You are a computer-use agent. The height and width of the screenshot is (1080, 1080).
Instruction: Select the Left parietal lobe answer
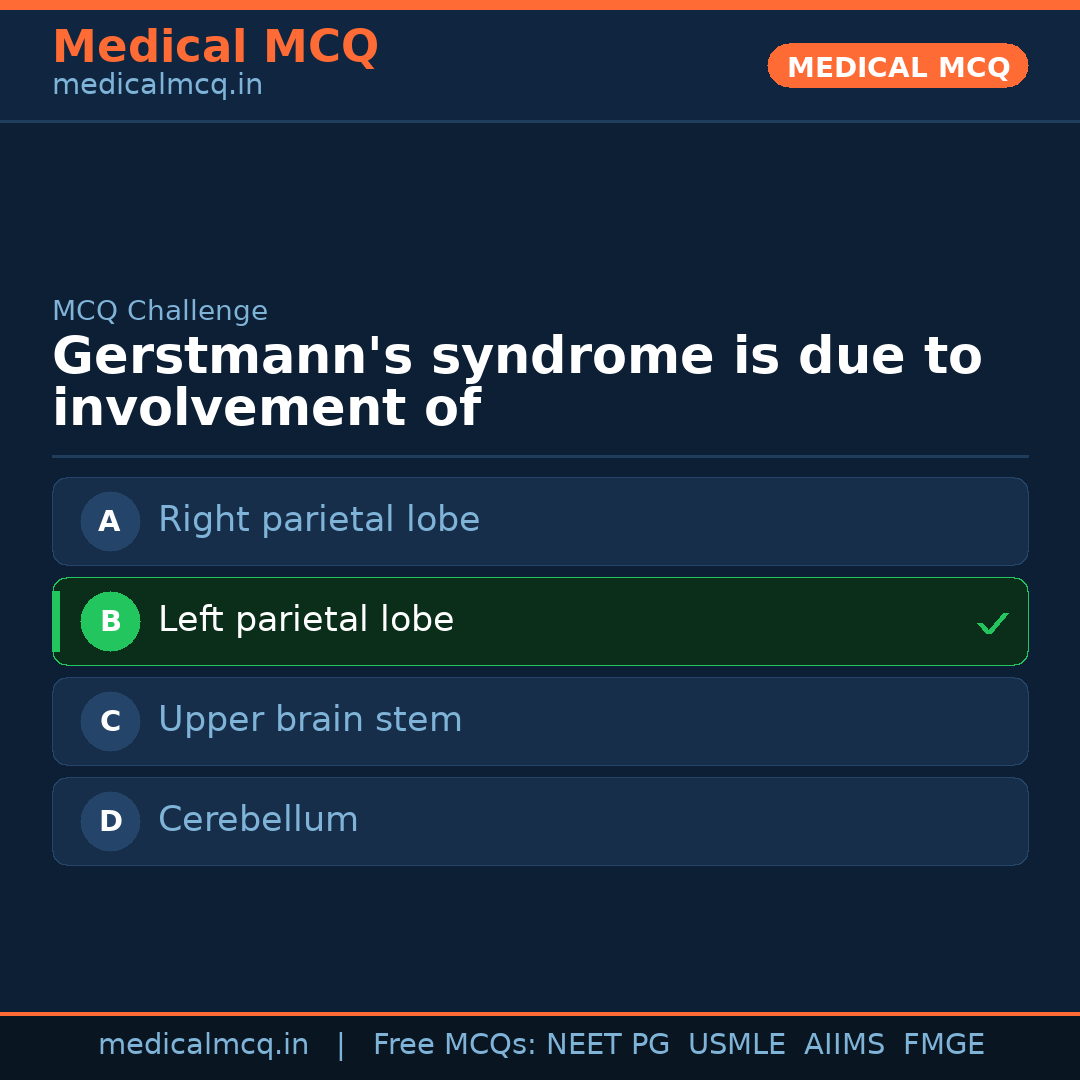[306, 620]
